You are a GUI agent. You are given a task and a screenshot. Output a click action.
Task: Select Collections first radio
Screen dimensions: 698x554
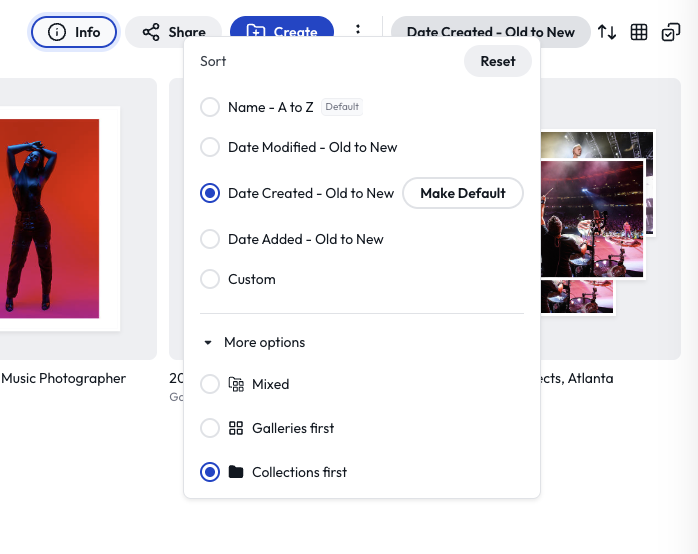(210, 472)
